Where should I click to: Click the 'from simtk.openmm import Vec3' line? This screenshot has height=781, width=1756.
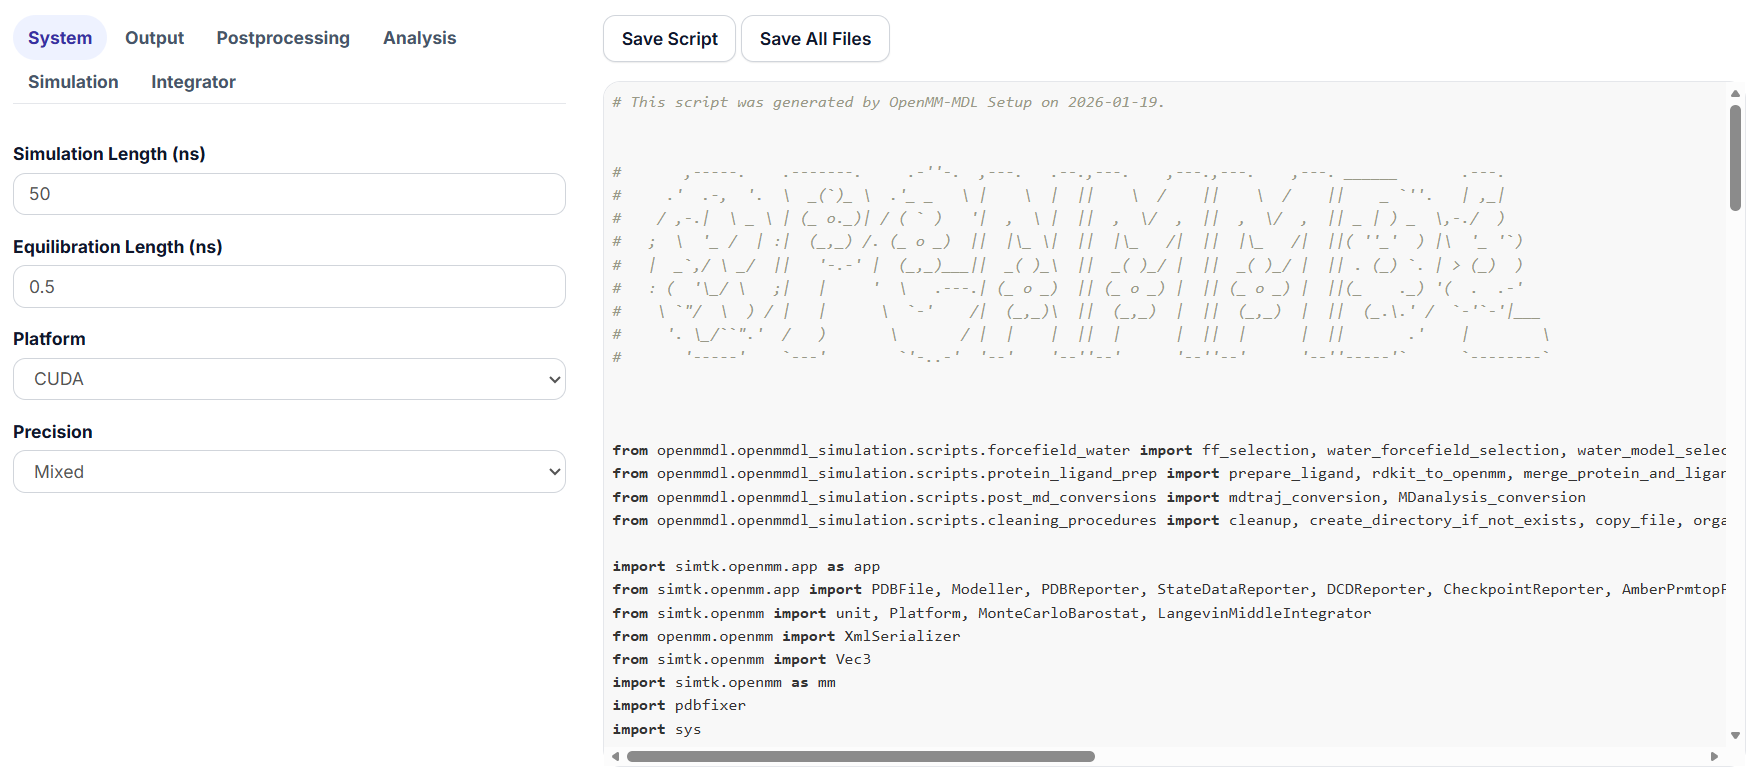(x=742, y=660)
